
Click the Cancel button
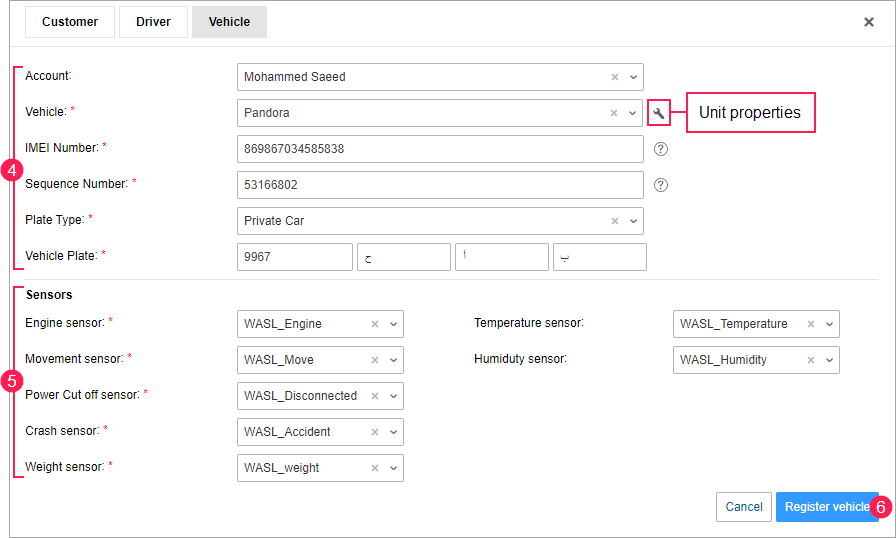tap(743, 507)
